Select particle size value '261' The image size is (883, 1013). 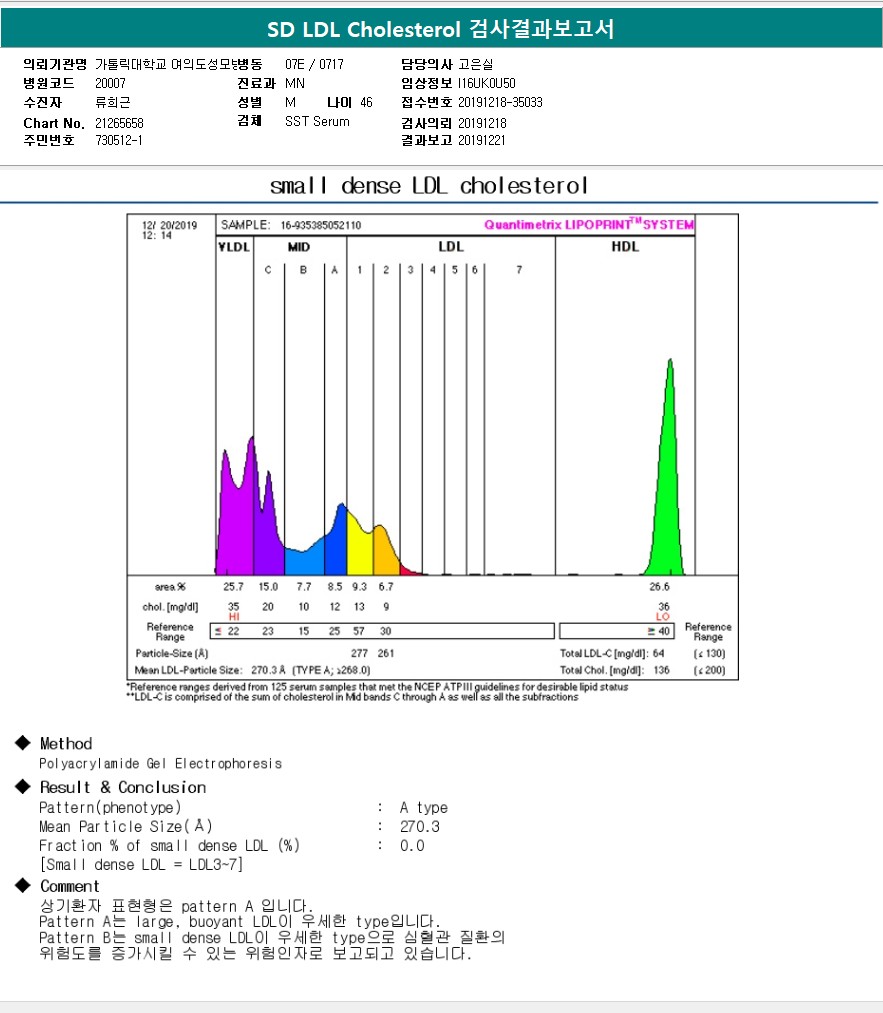click(386, 653)
